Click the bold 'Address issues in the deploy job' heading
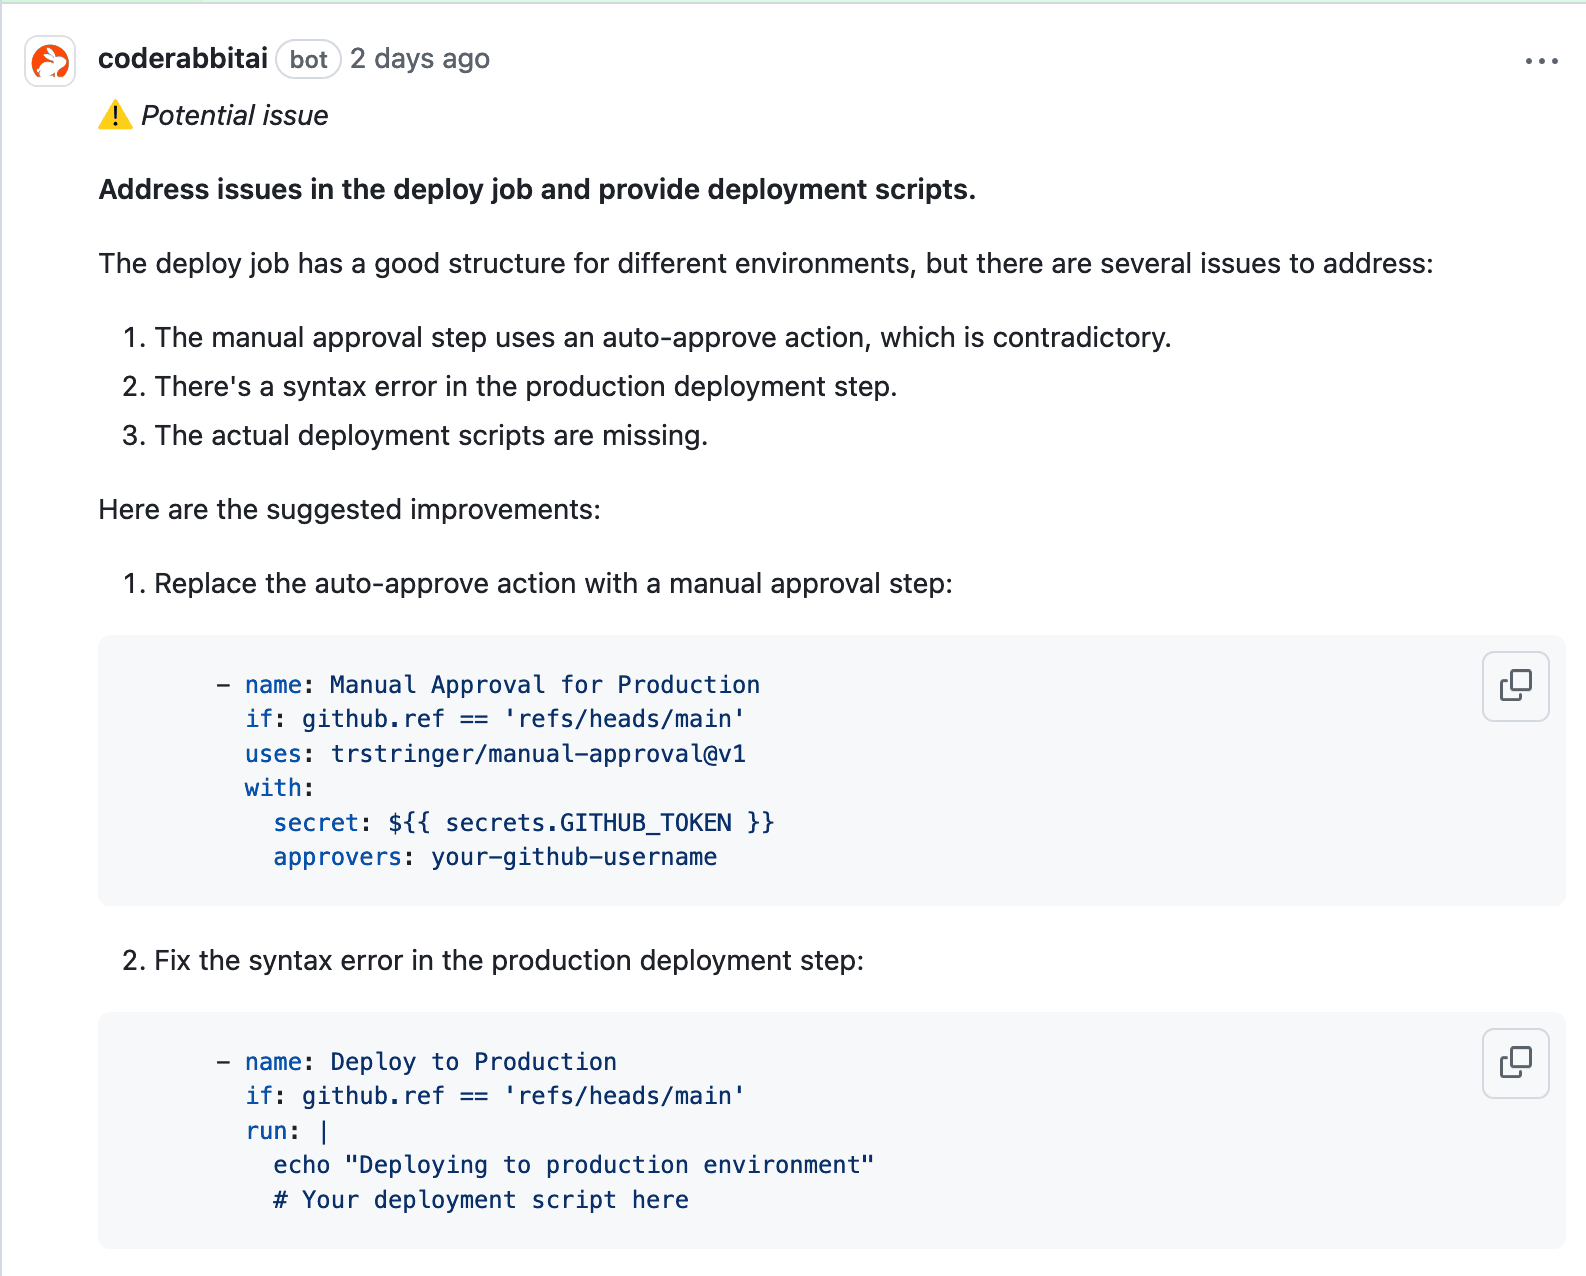The width and height of the screenshot is (1586, 1276). (x=537, y=190)
